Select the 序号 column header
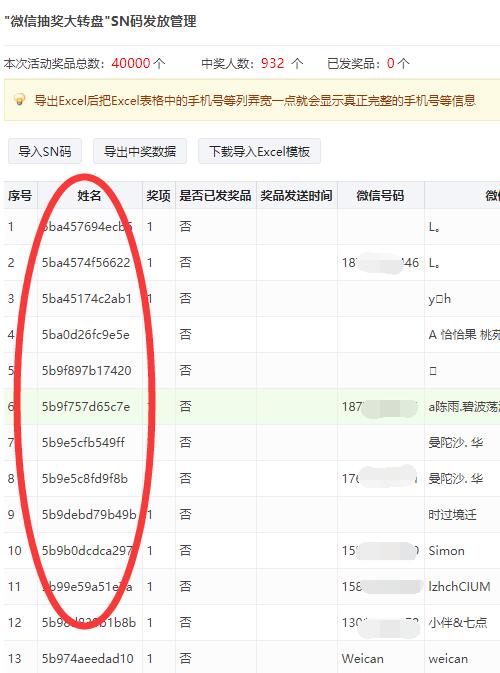 pos(20,196)
